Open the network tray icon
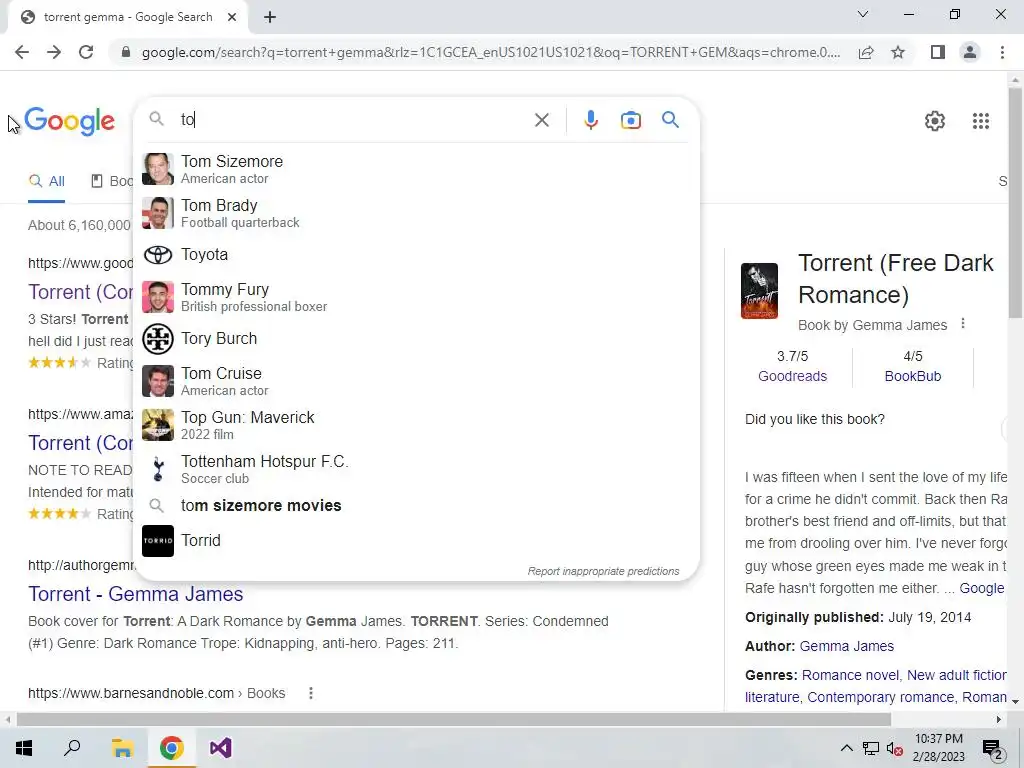Screen dimensions: 1024x768 pyautogui.click(x=871, y=749)
